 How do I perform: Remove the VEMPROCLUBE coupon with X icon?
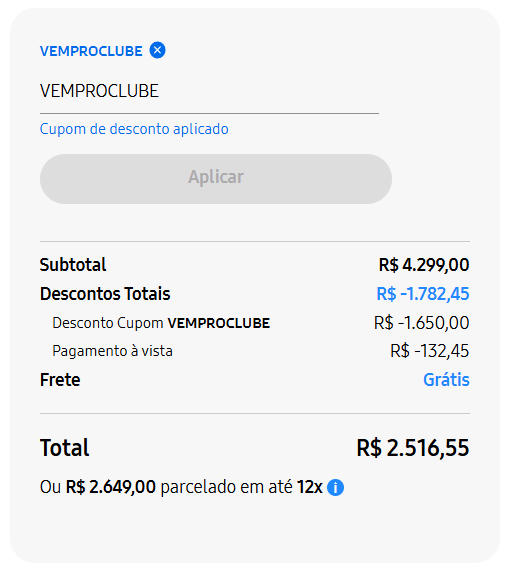click(157, 50)
